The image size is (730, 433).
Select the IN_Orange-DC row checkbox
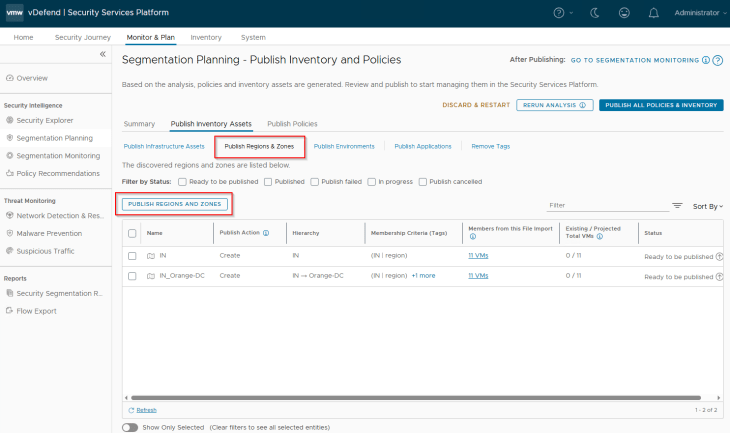[132, 275]
